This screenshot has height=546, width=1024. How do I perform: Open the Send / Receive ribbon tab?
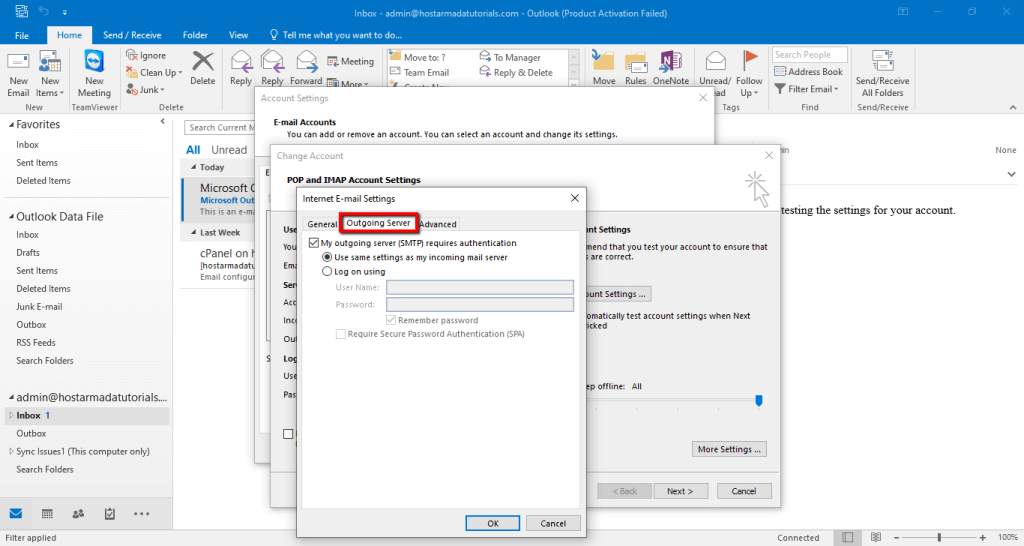[132, 35]
